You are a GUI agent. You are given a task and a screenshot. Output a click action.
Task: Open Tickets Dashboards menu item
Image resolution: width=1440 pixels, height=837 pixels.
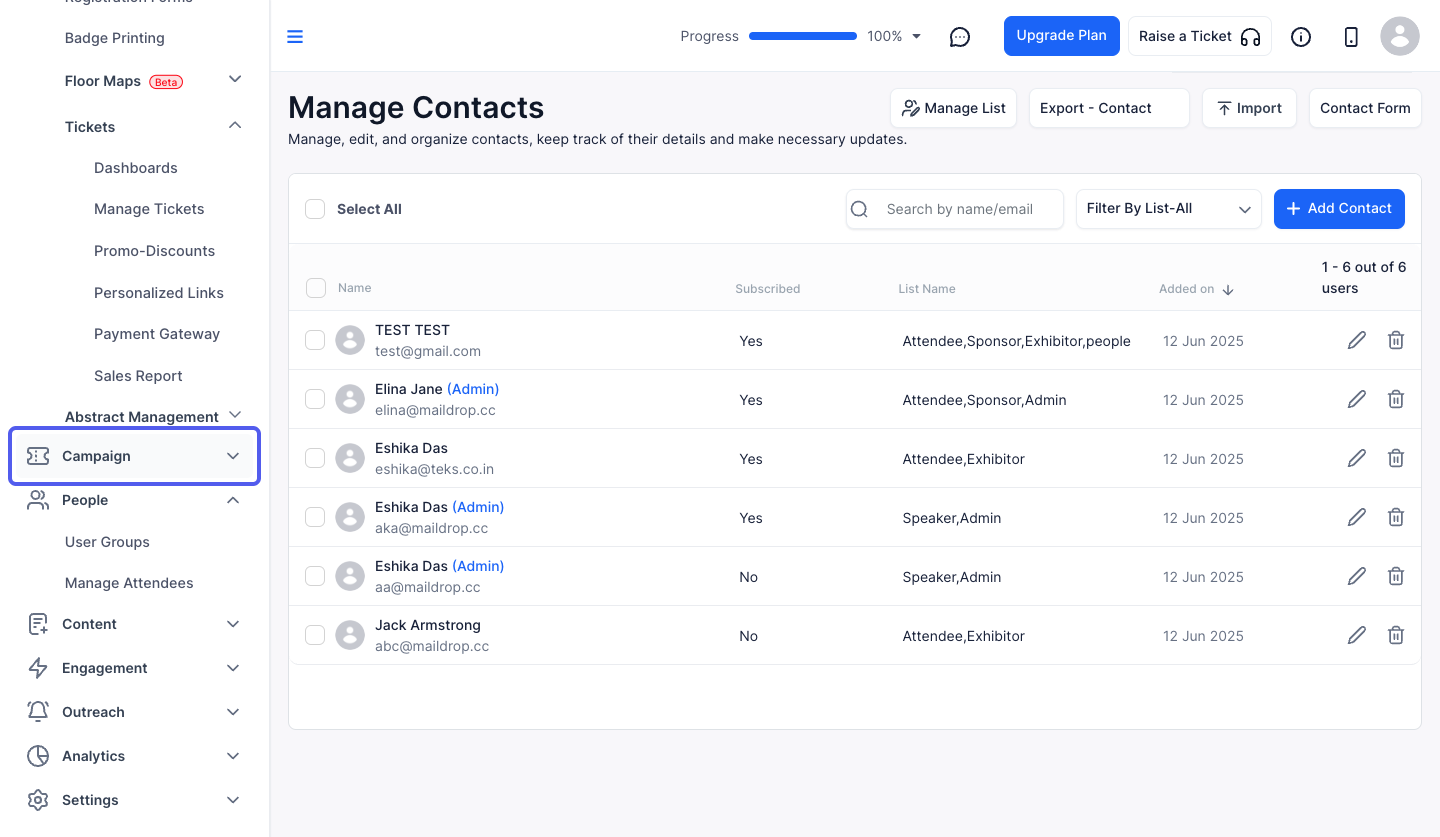136,168
